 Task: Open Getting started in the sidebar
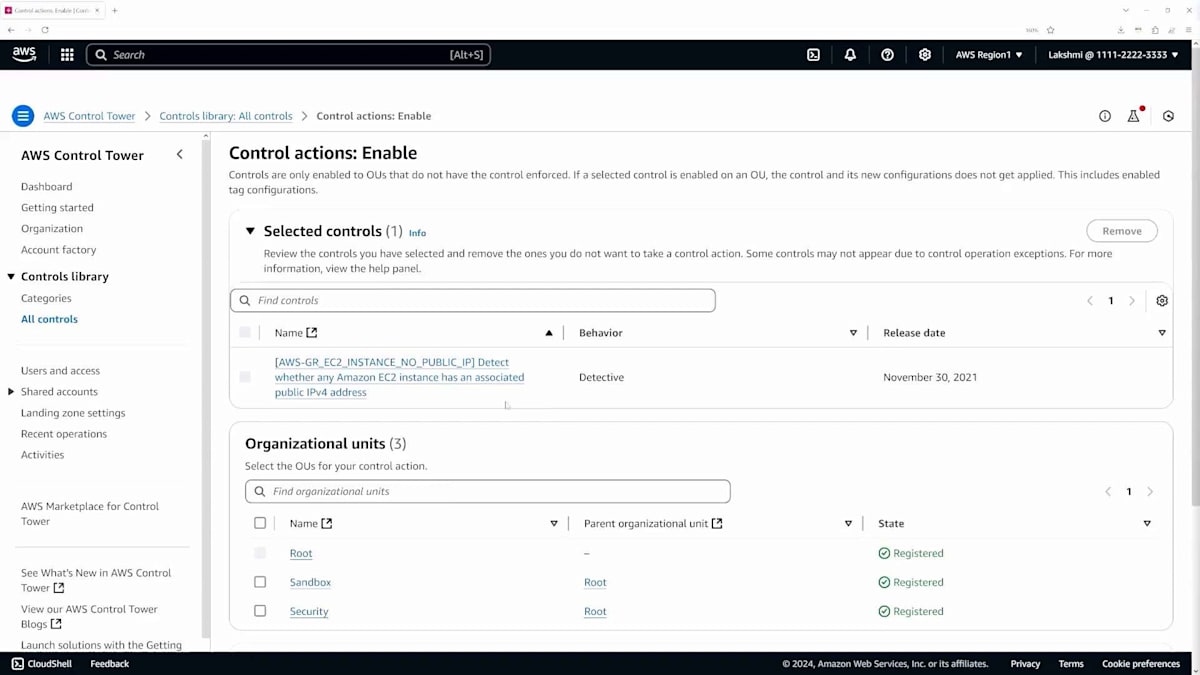pos(57,208)
